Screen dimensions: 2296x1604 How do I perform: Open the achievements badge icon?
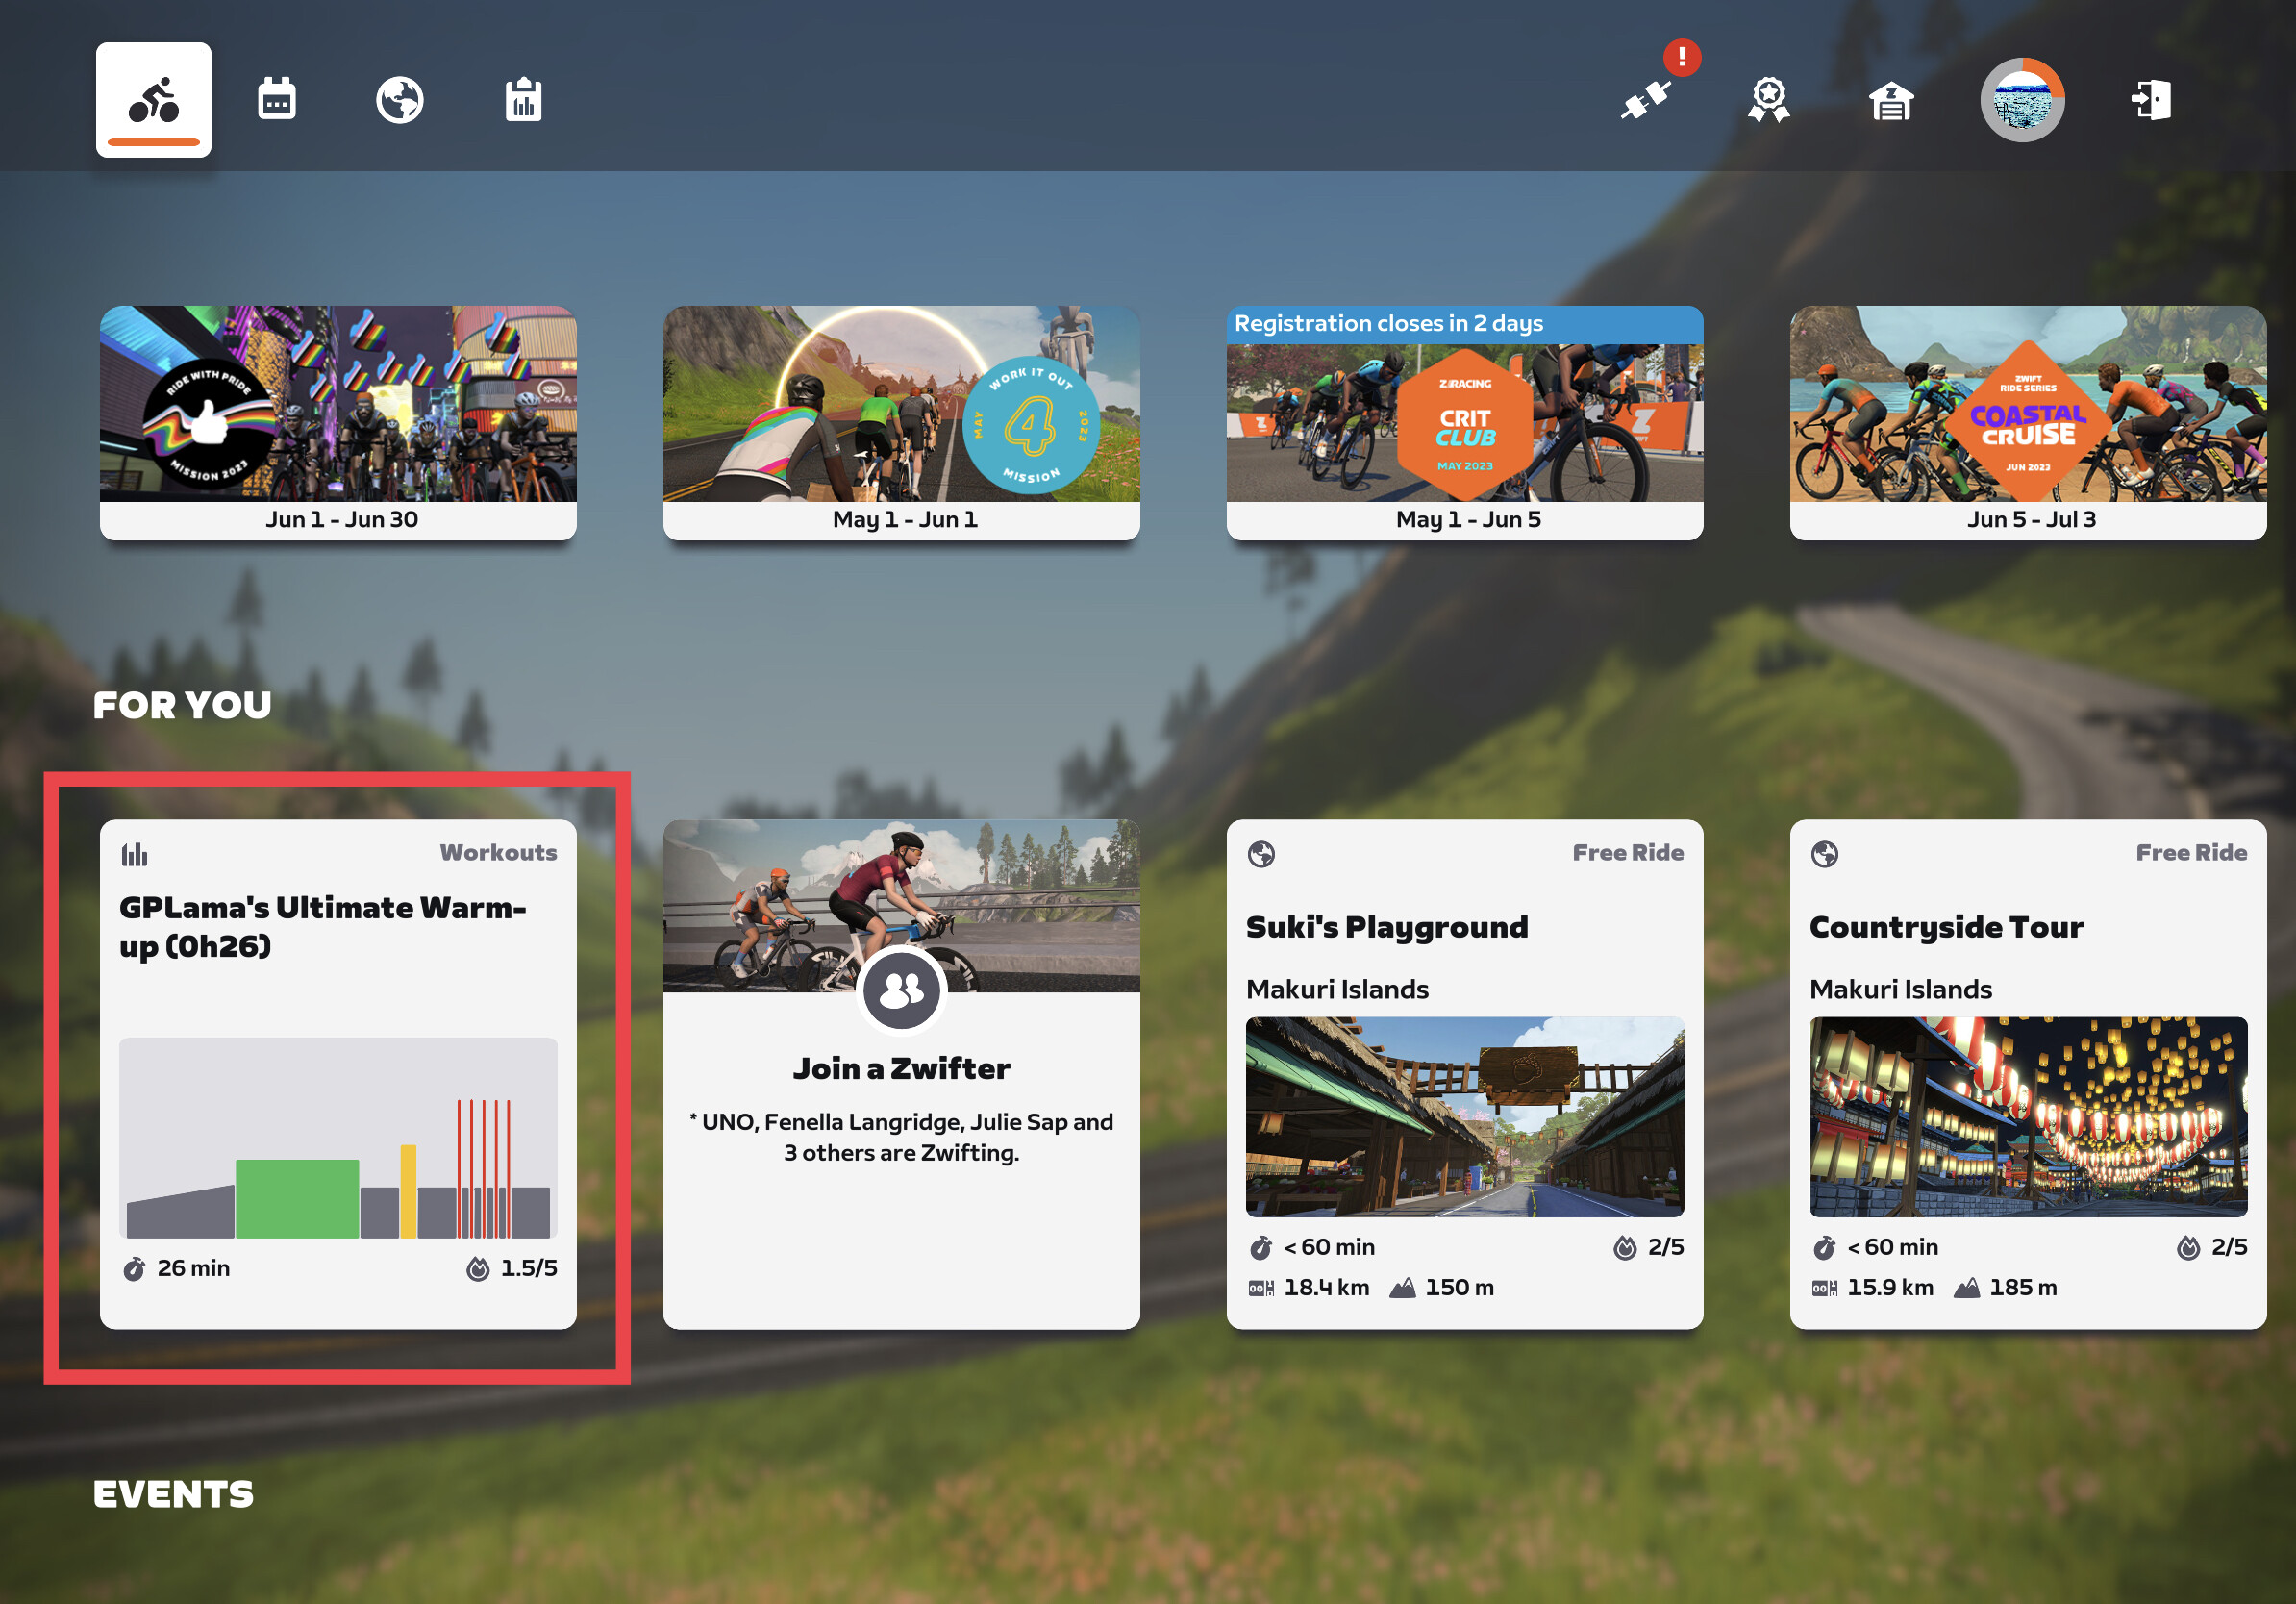point(1768,99)
